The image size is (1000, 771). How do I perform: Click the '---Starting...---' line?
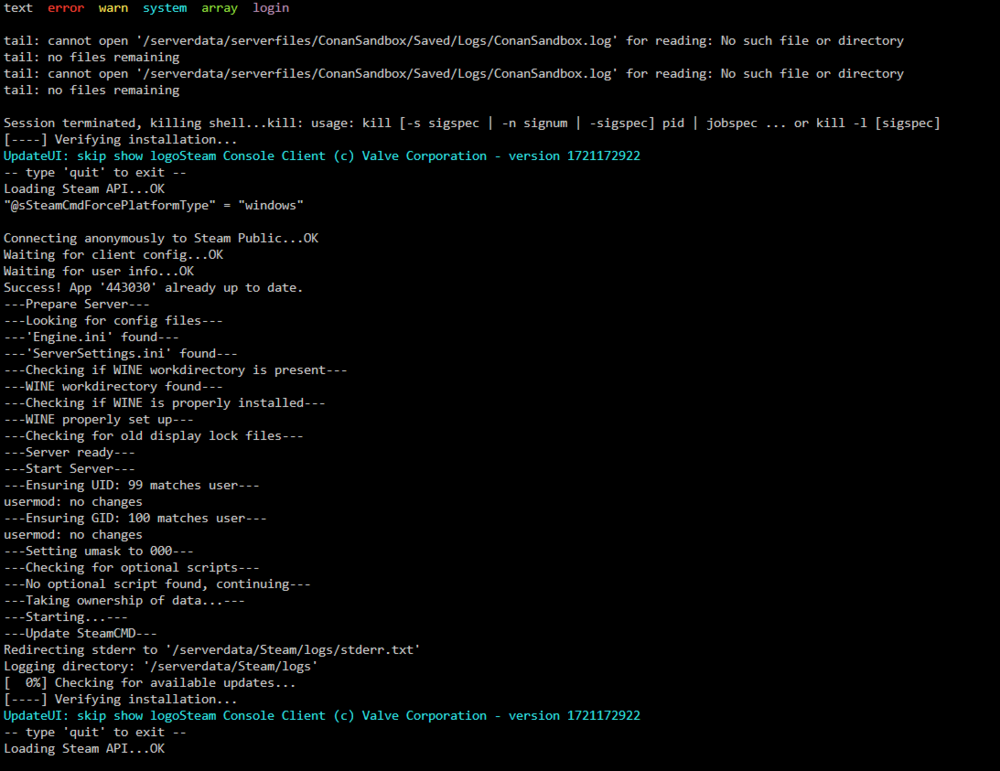click(66, 618)
